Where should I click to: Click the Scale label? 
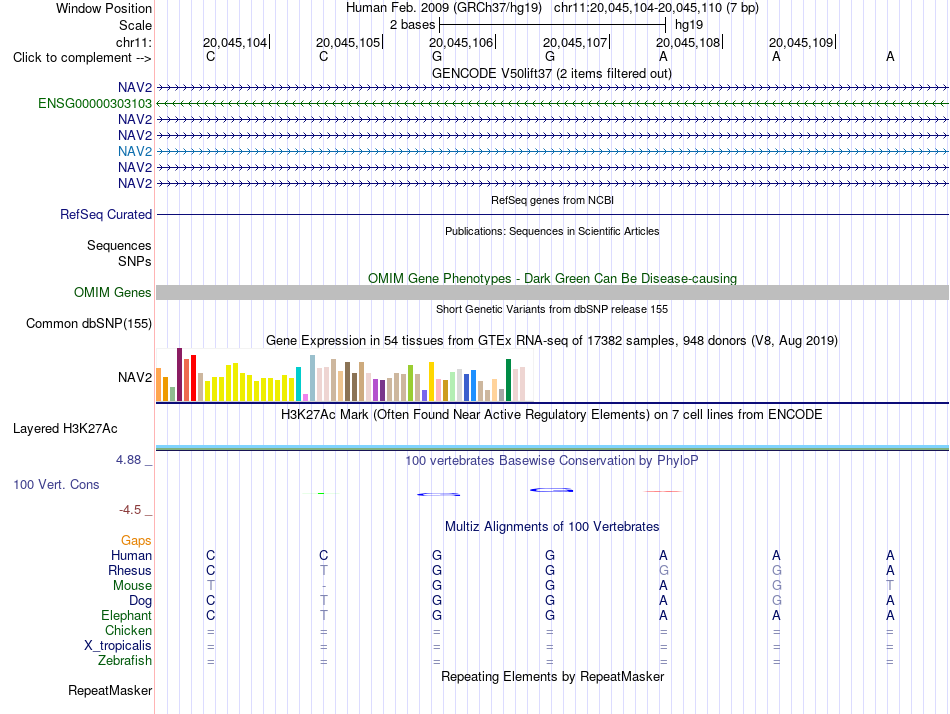click(135, 25)
